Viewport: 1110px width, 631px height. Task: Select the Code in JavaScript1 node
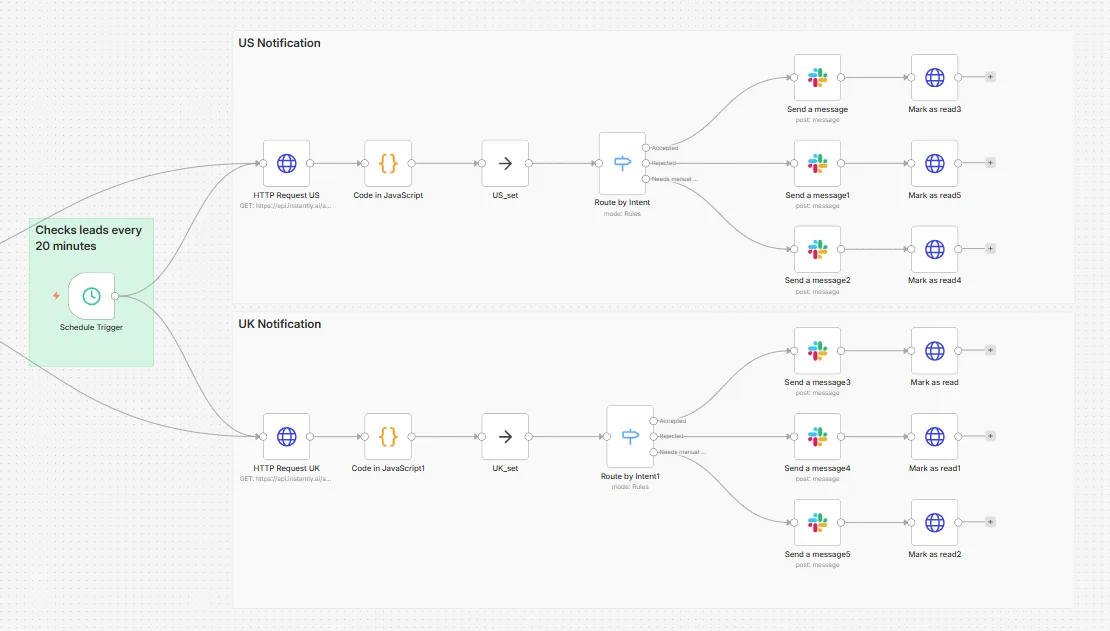(388, 436)
